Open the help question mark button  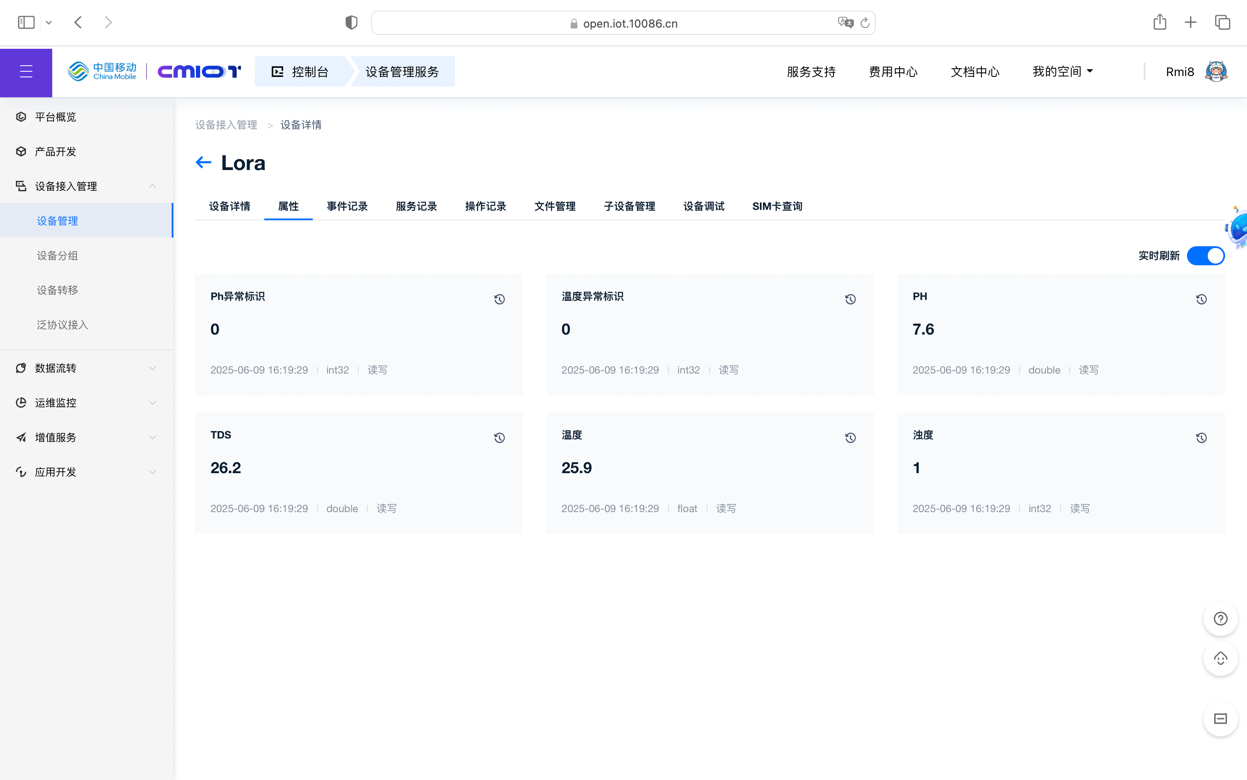pyautogui.click(x=1220, y=619)
